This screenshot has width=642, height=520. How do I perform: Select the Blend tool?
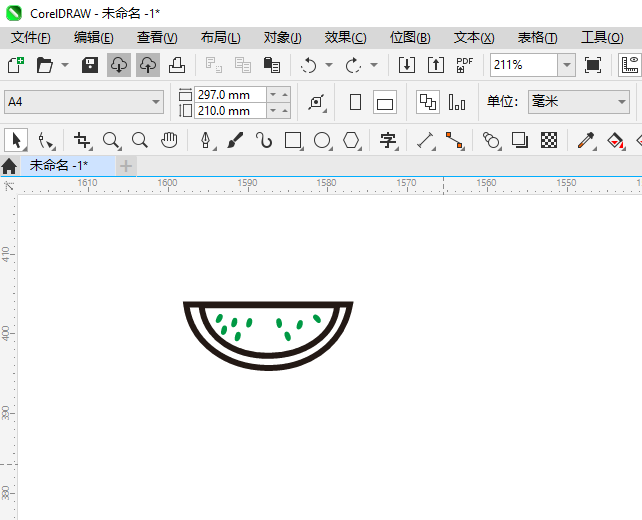(491, 140)
